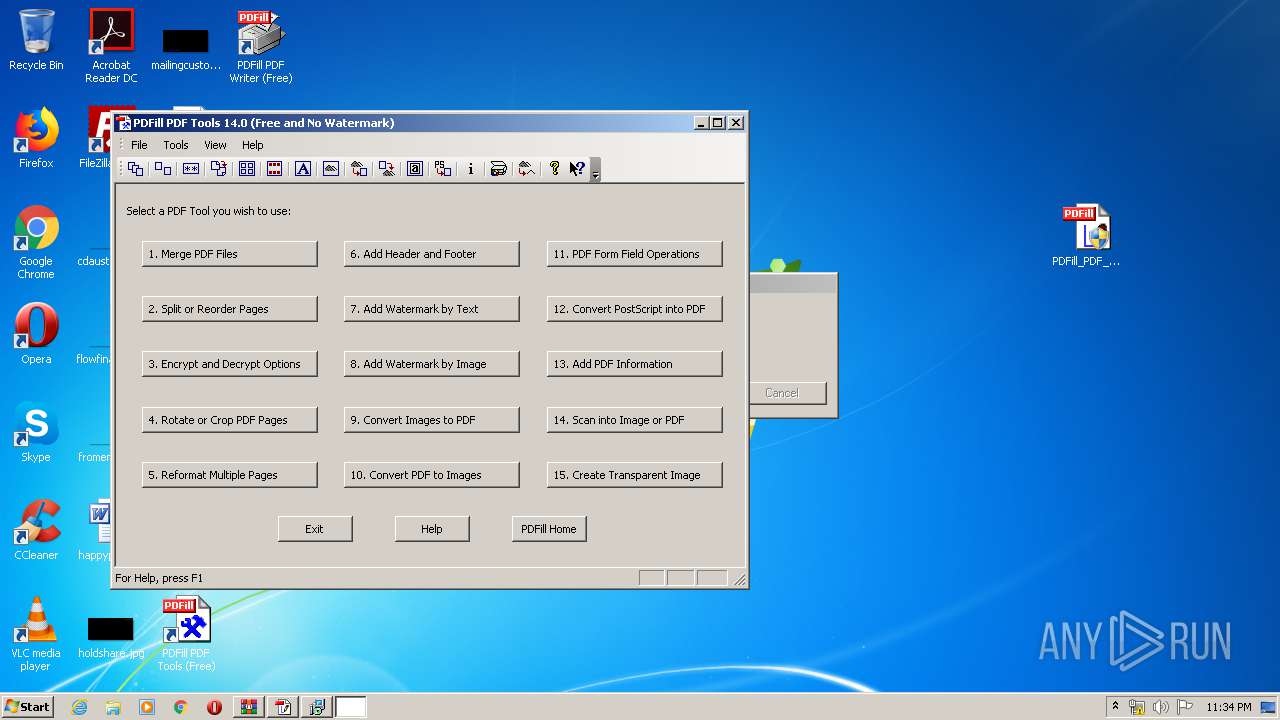Open the View menu

215,145
